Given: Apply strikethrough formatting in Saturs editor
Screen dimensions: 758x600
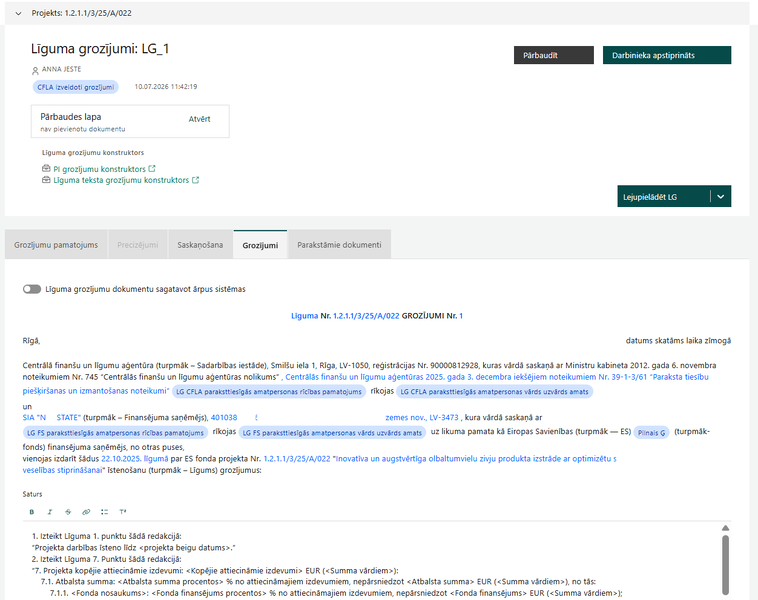Looking at the screenshot, I should click(x=68, y=512).
